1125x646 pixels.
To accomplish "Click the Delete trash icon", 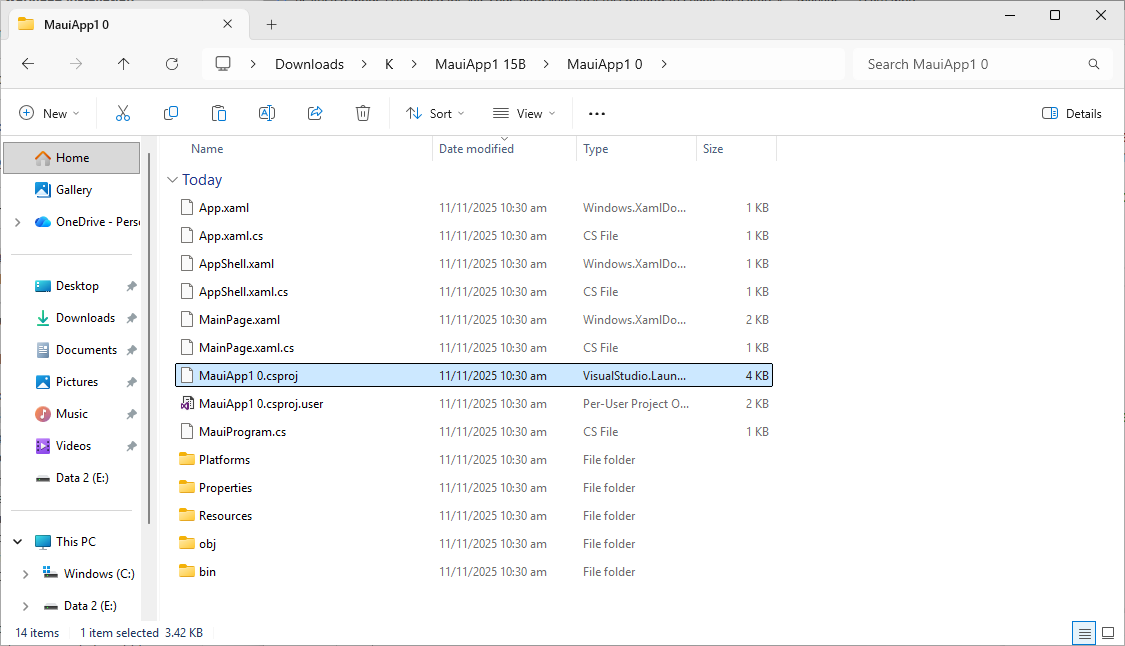I will (x=363, y=113).
